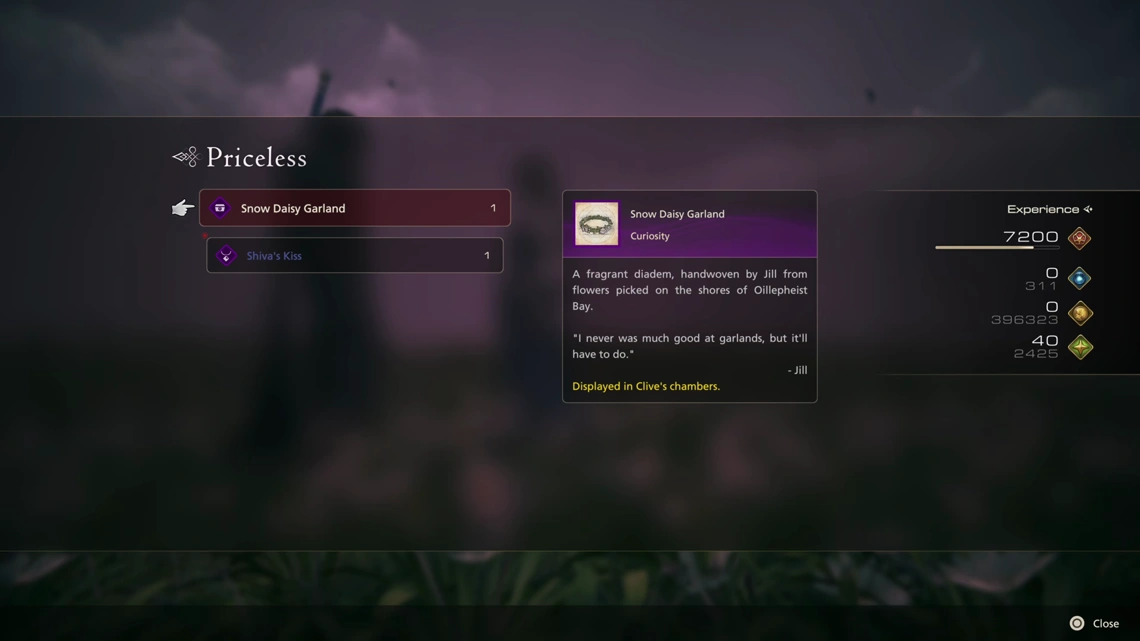1140x641 pixels.
Task: Click the Snow Daisy Garland chest icon
Action: click(220, 208)
